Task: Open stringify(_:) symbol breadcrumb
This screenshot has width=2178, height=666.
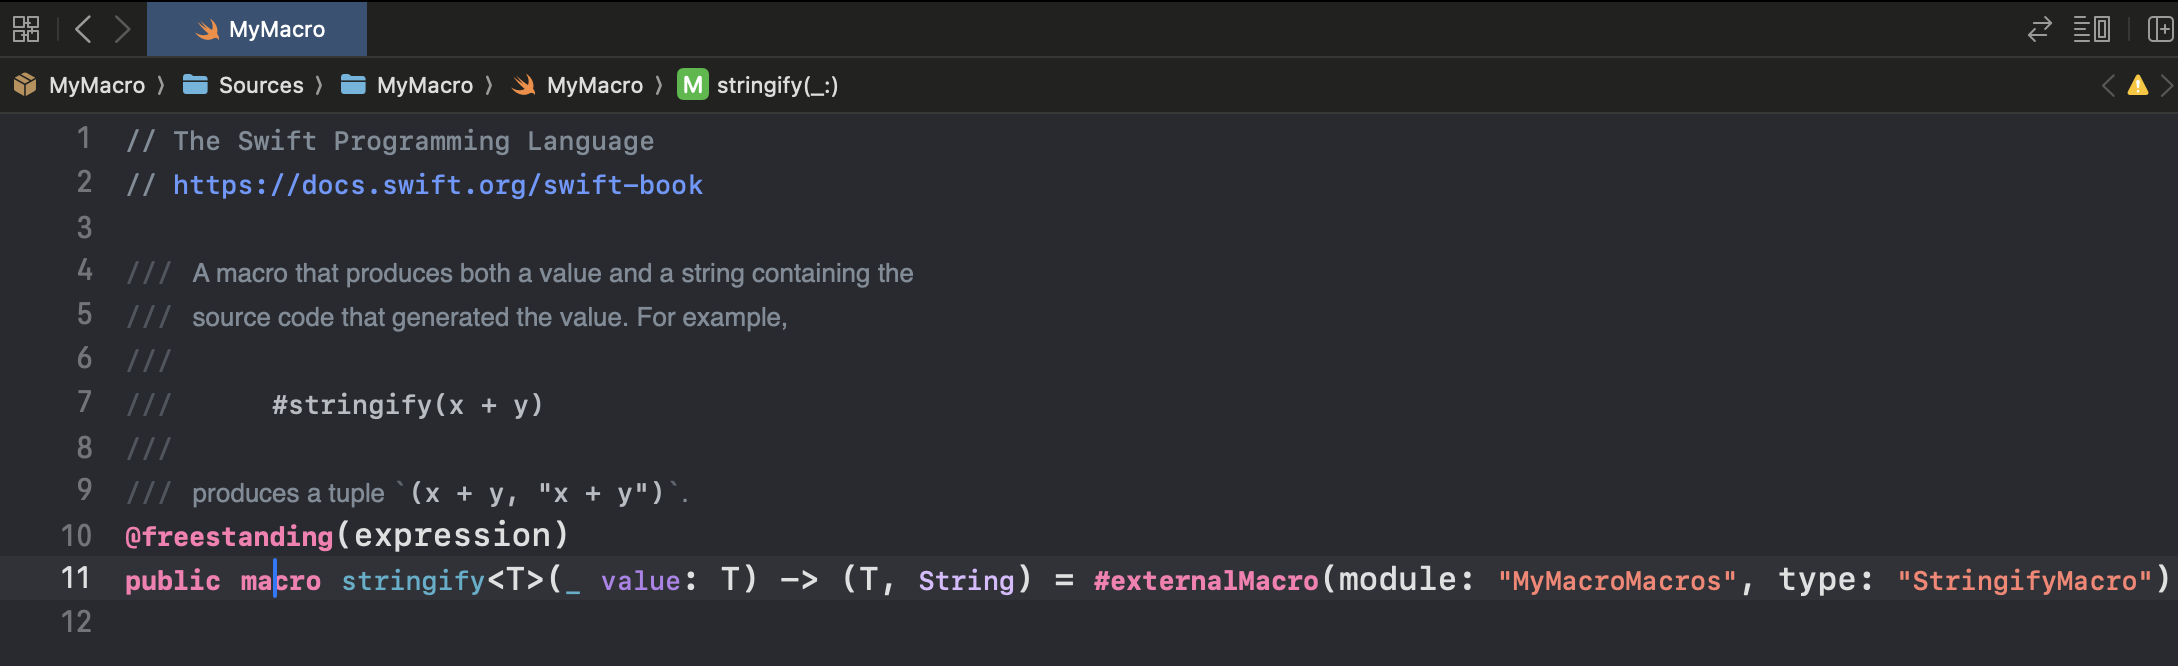Action: [x=758, y=85]
